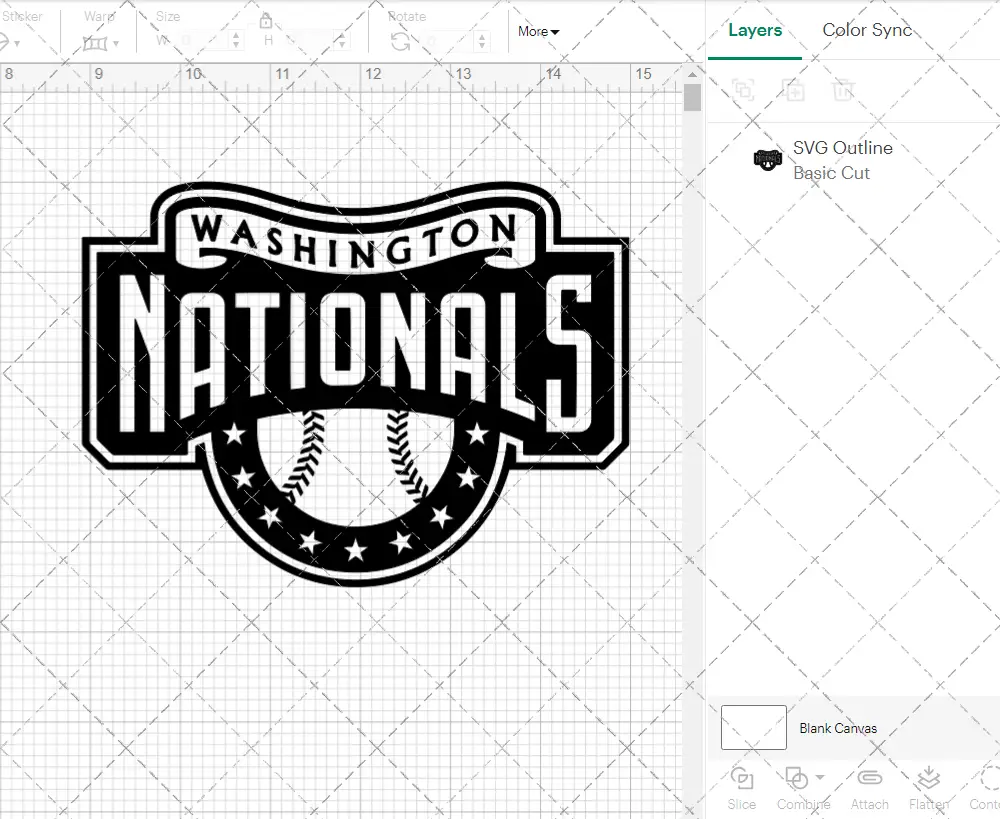Expand the Combine options dropdown

(x=820, y=777)
